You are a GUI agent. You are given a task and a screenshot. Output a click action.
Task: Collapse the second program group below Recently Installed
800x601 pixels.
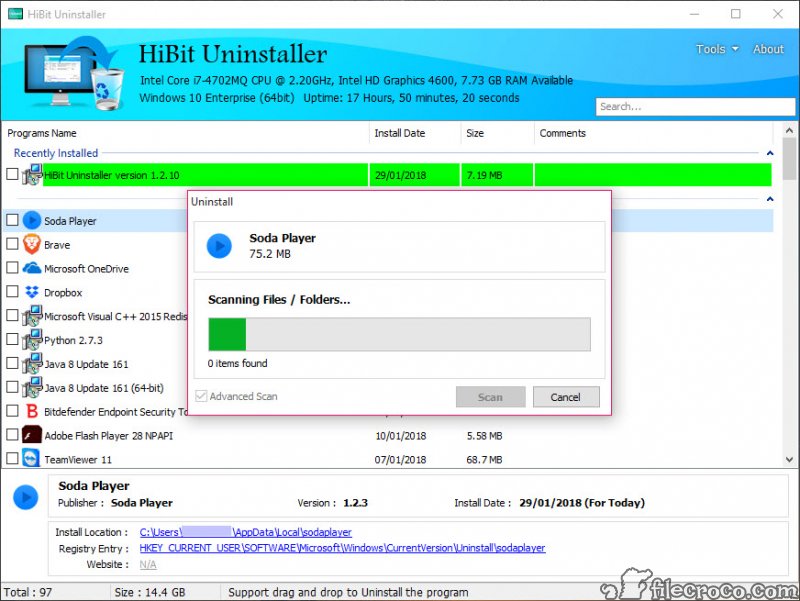point(770,198)
